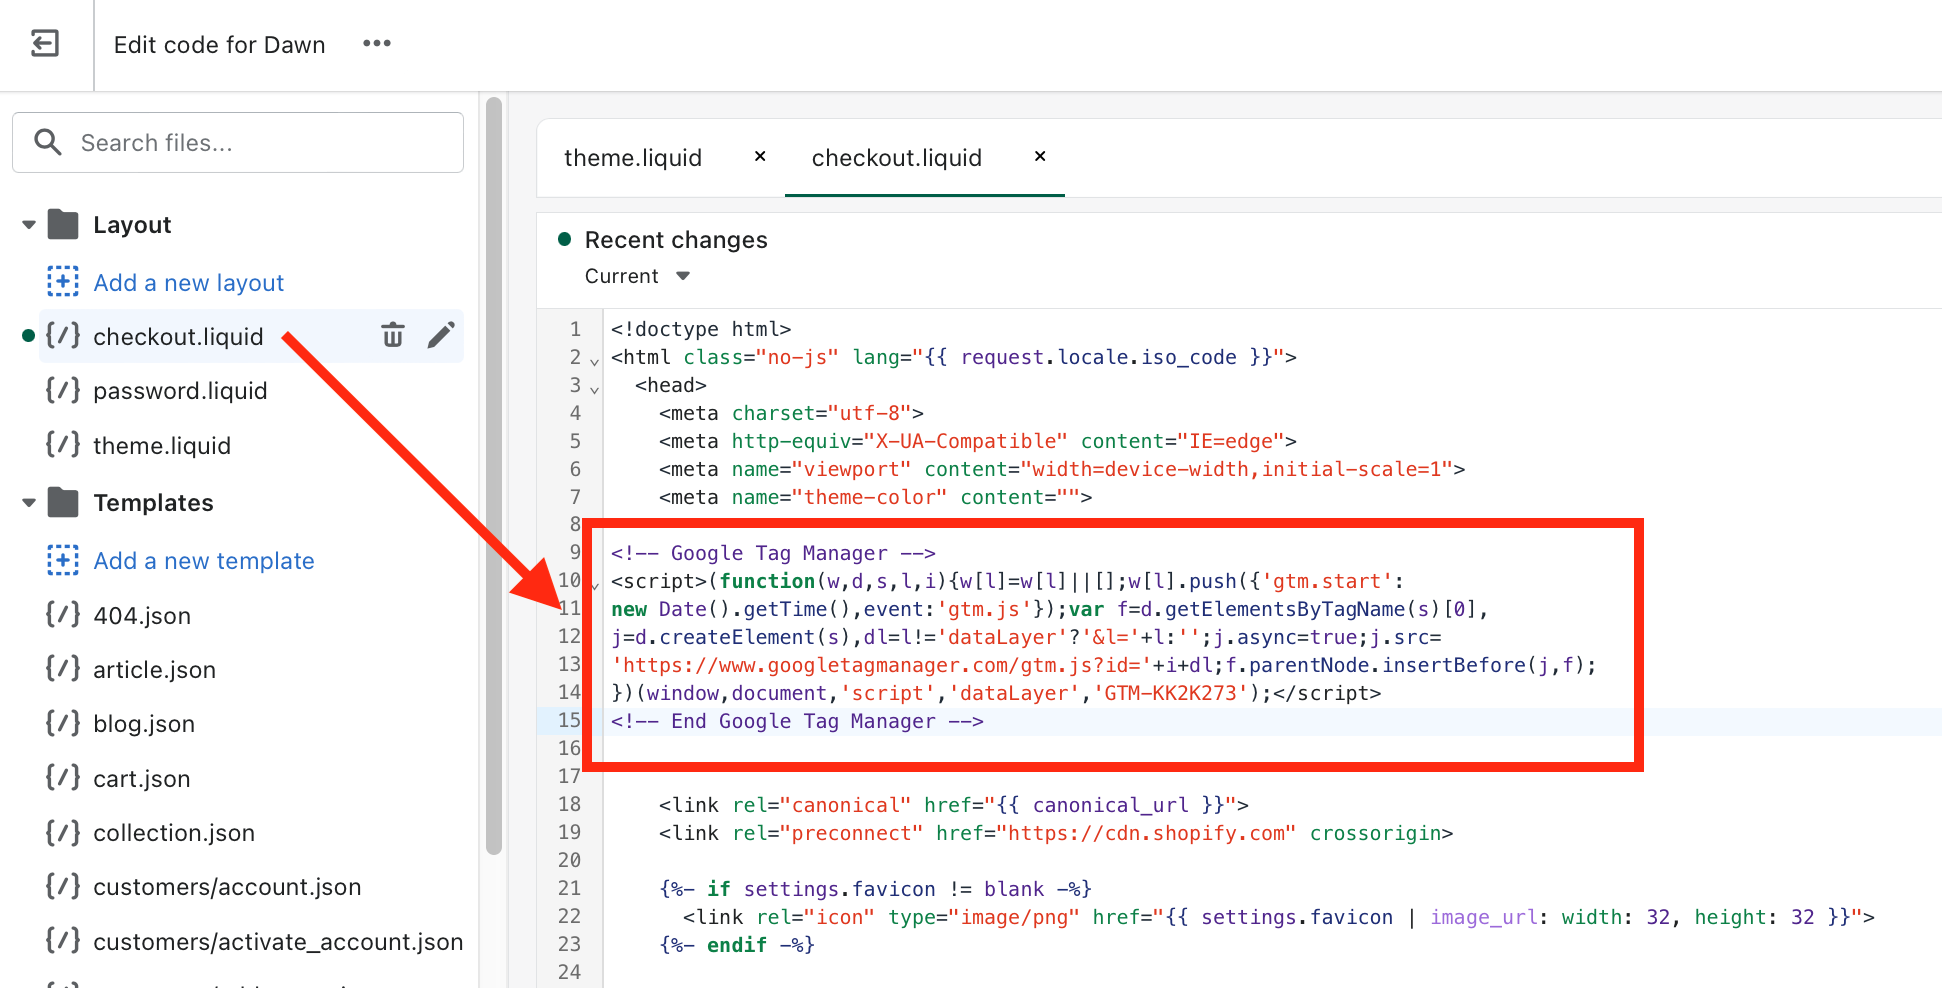The image size is (1942, 988).
Task: Delete checkout.liquid with the trash icon
Action: click(x=393, y=335)
